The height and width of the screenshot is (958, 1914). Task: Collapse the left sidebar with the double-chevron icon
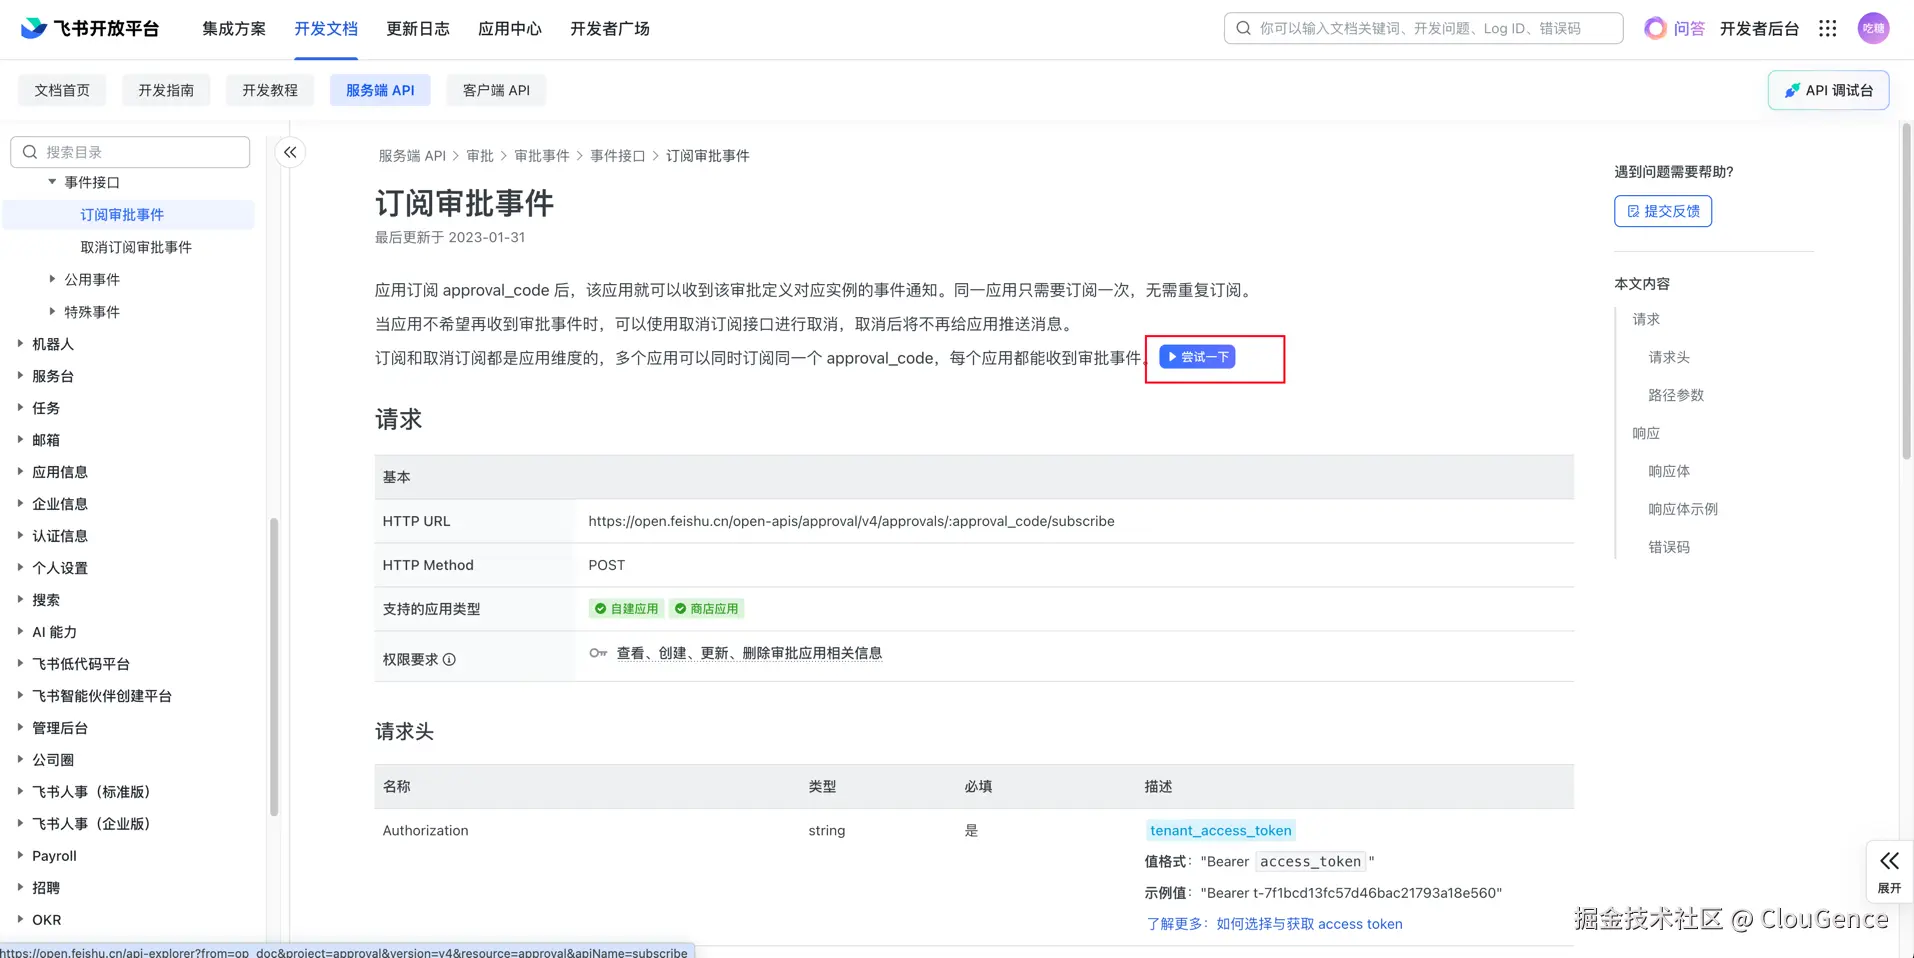point(290,152)
